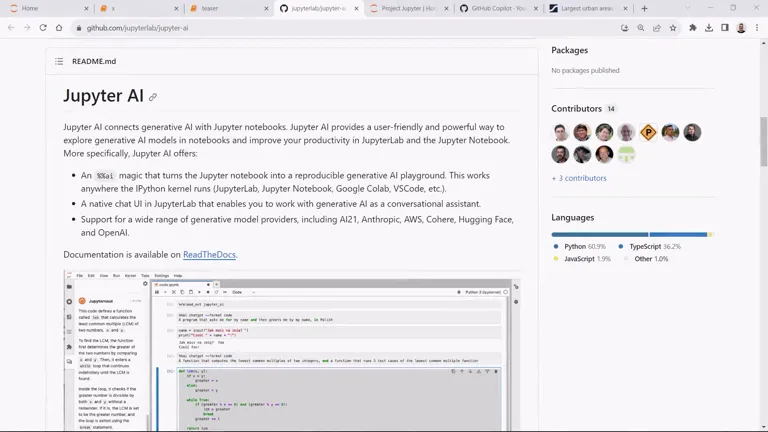The width and height of the screenshot is (768, 432).
Task: Close the teaser tab
Action: pyautogui.click(x=266, y=8)
